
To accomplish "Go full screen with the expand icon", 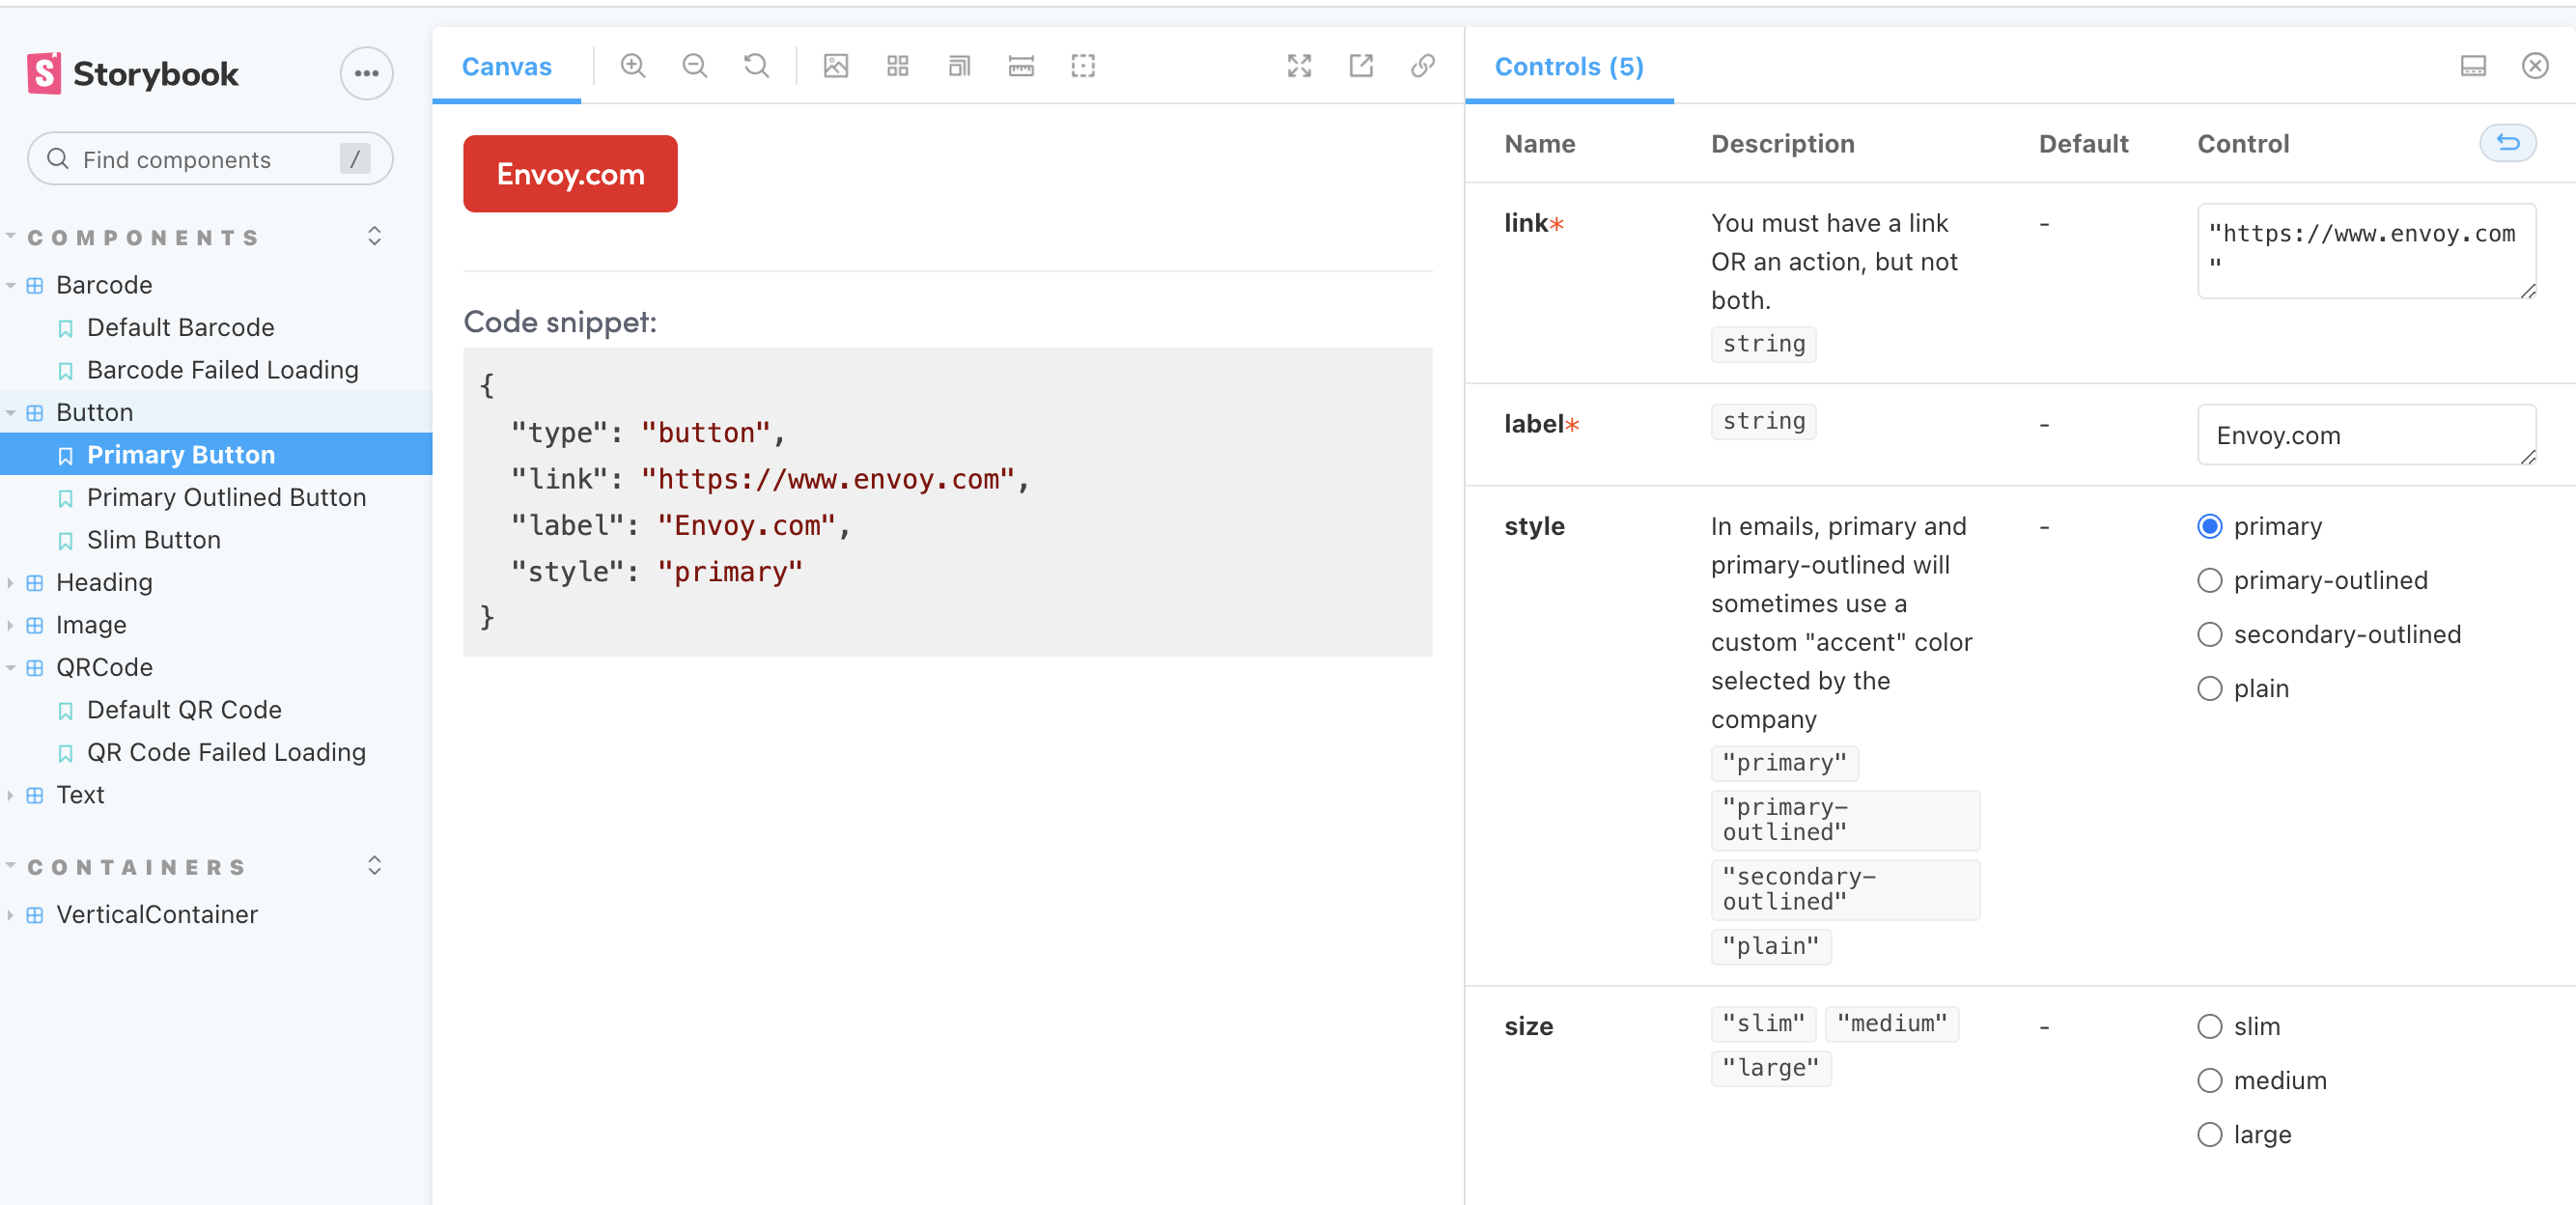I will [1299, 66].
